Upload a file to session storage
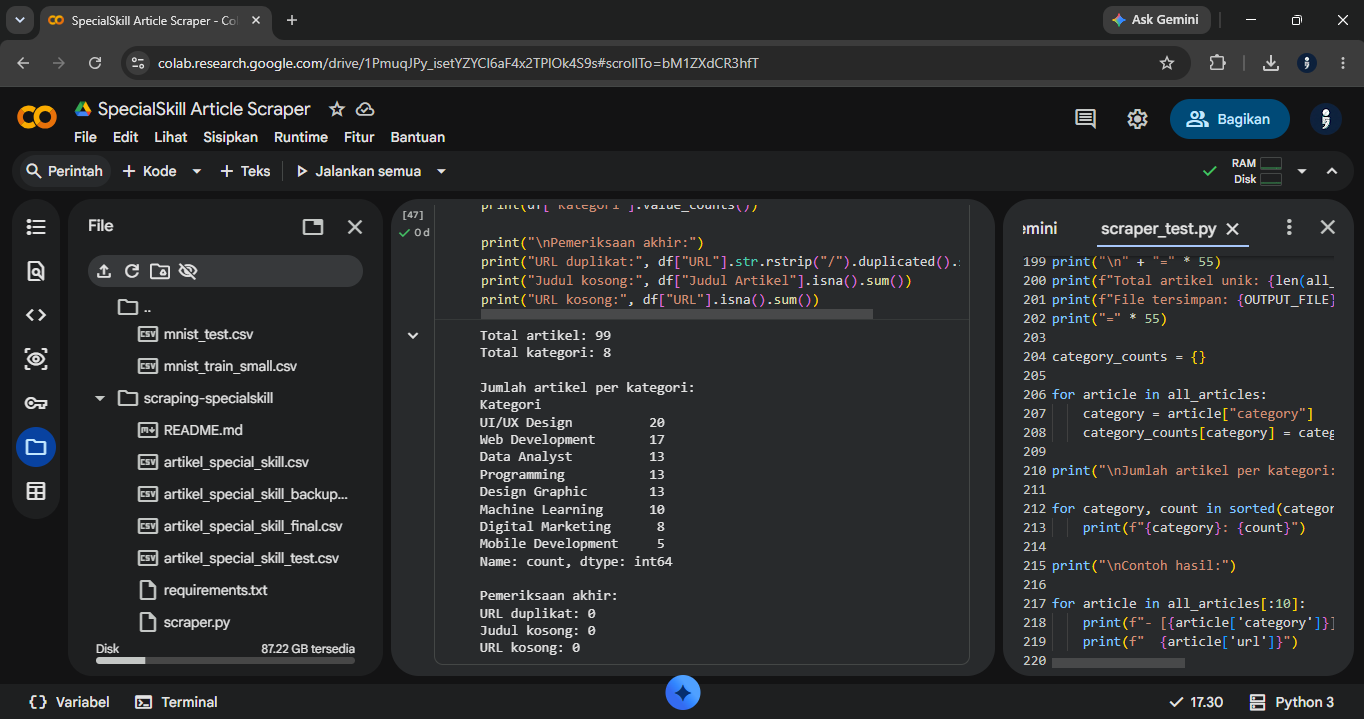The image size is (1364, 719). pyautogui.click(x=104, y=271)
